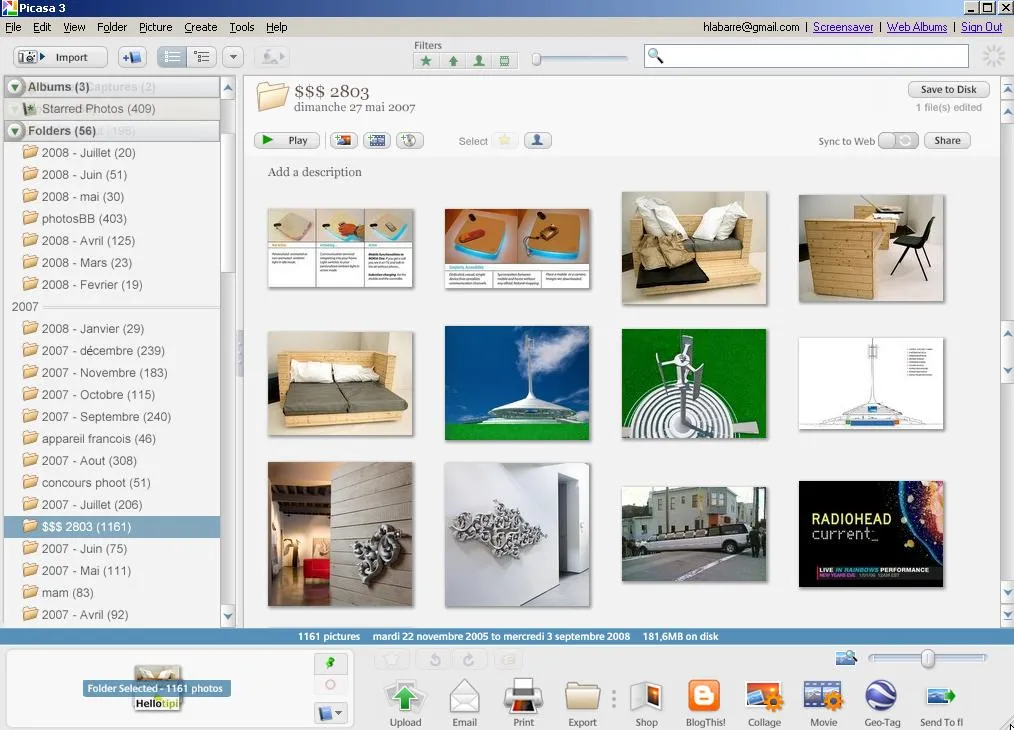Click the Movie maker icon
The image size is (1014, 730).
click(x=823, y=697)
